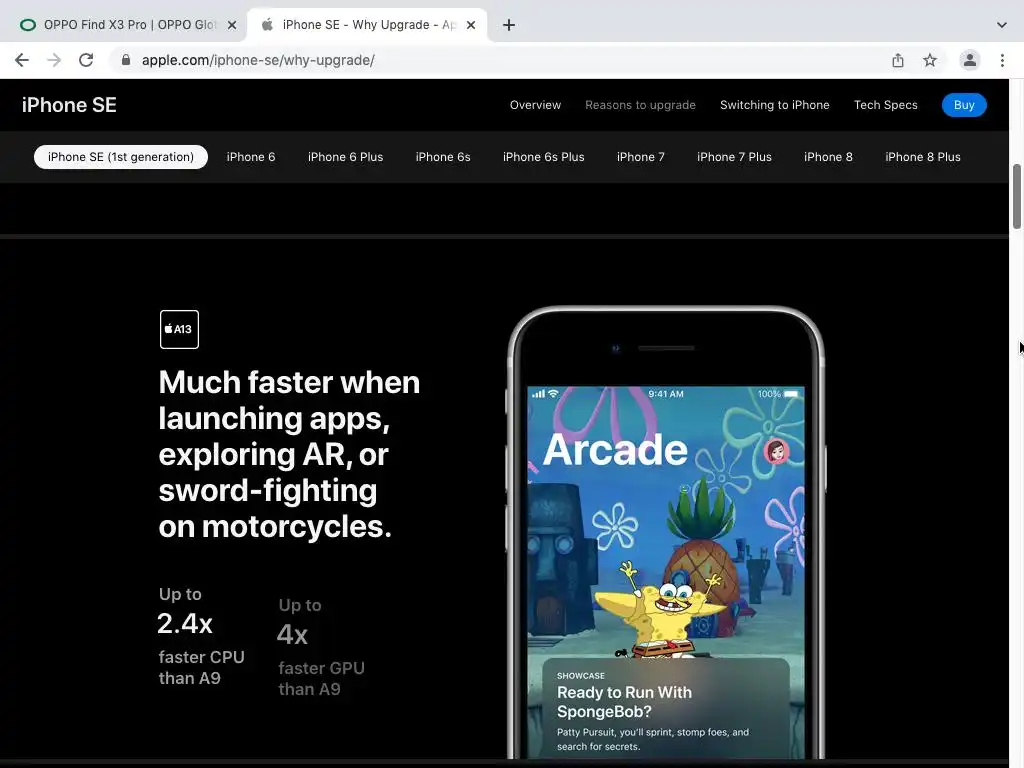Share this page using the share icon
Image resolution: width=1024 pixels, height=768 pixels.
click(x=898, y=60)
